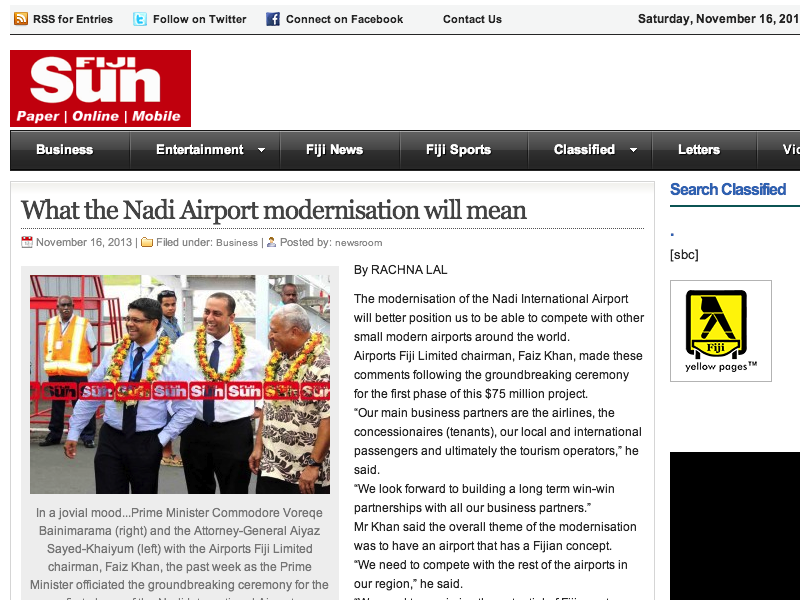The height and width of the screenshot is (600, 800).
Task: Click the folder icon before Filed under
Action: pyautogui.click(x=147, y=242)
